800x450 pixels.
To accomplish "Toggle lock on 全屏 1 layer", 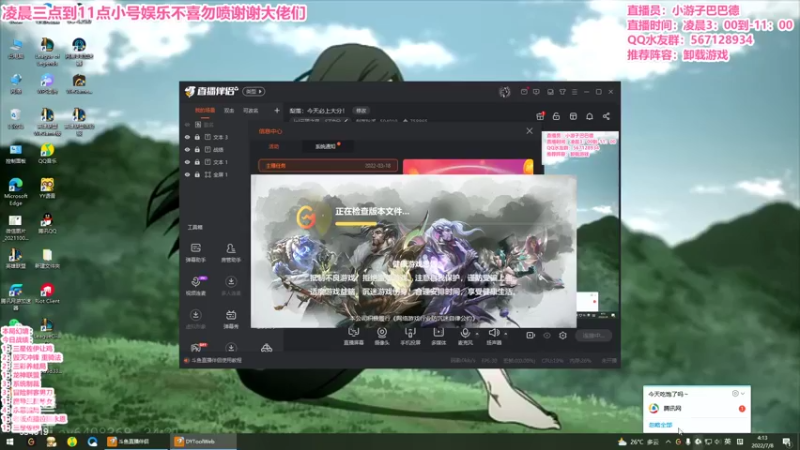I will tap(197, 174).
